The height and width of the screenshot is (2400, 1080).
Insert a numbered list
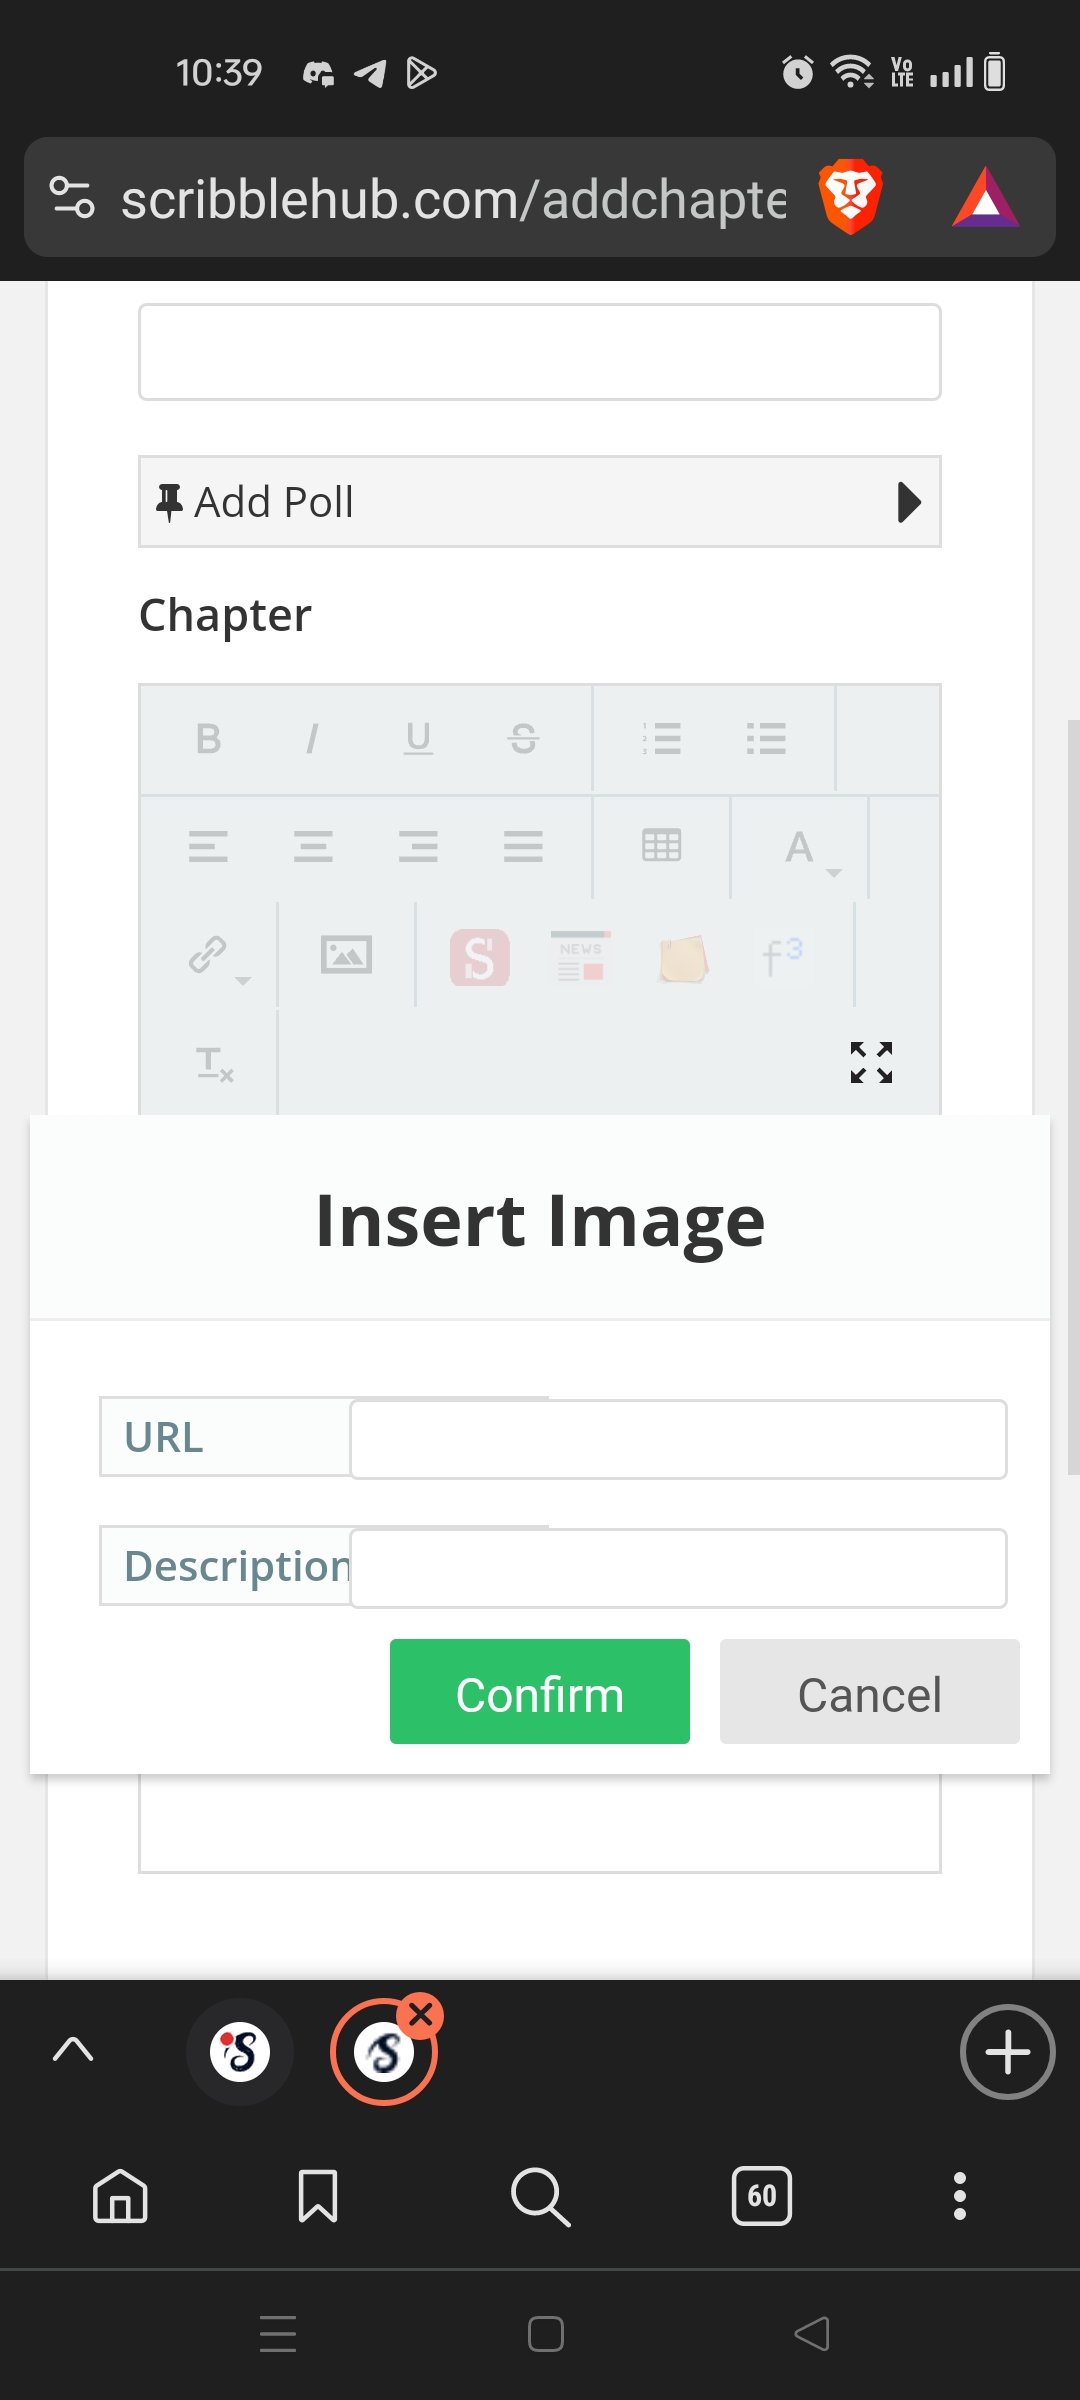click(x=662, y=739)
